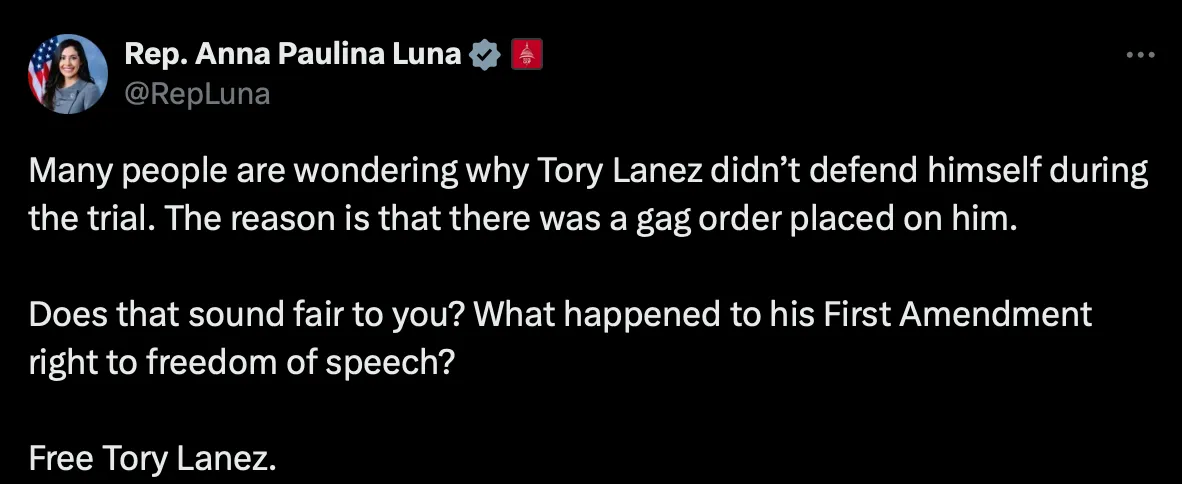The image size is (1182, 484).
Task: Open the three-dot more options menu
Action: click(x=1140, y=54)
